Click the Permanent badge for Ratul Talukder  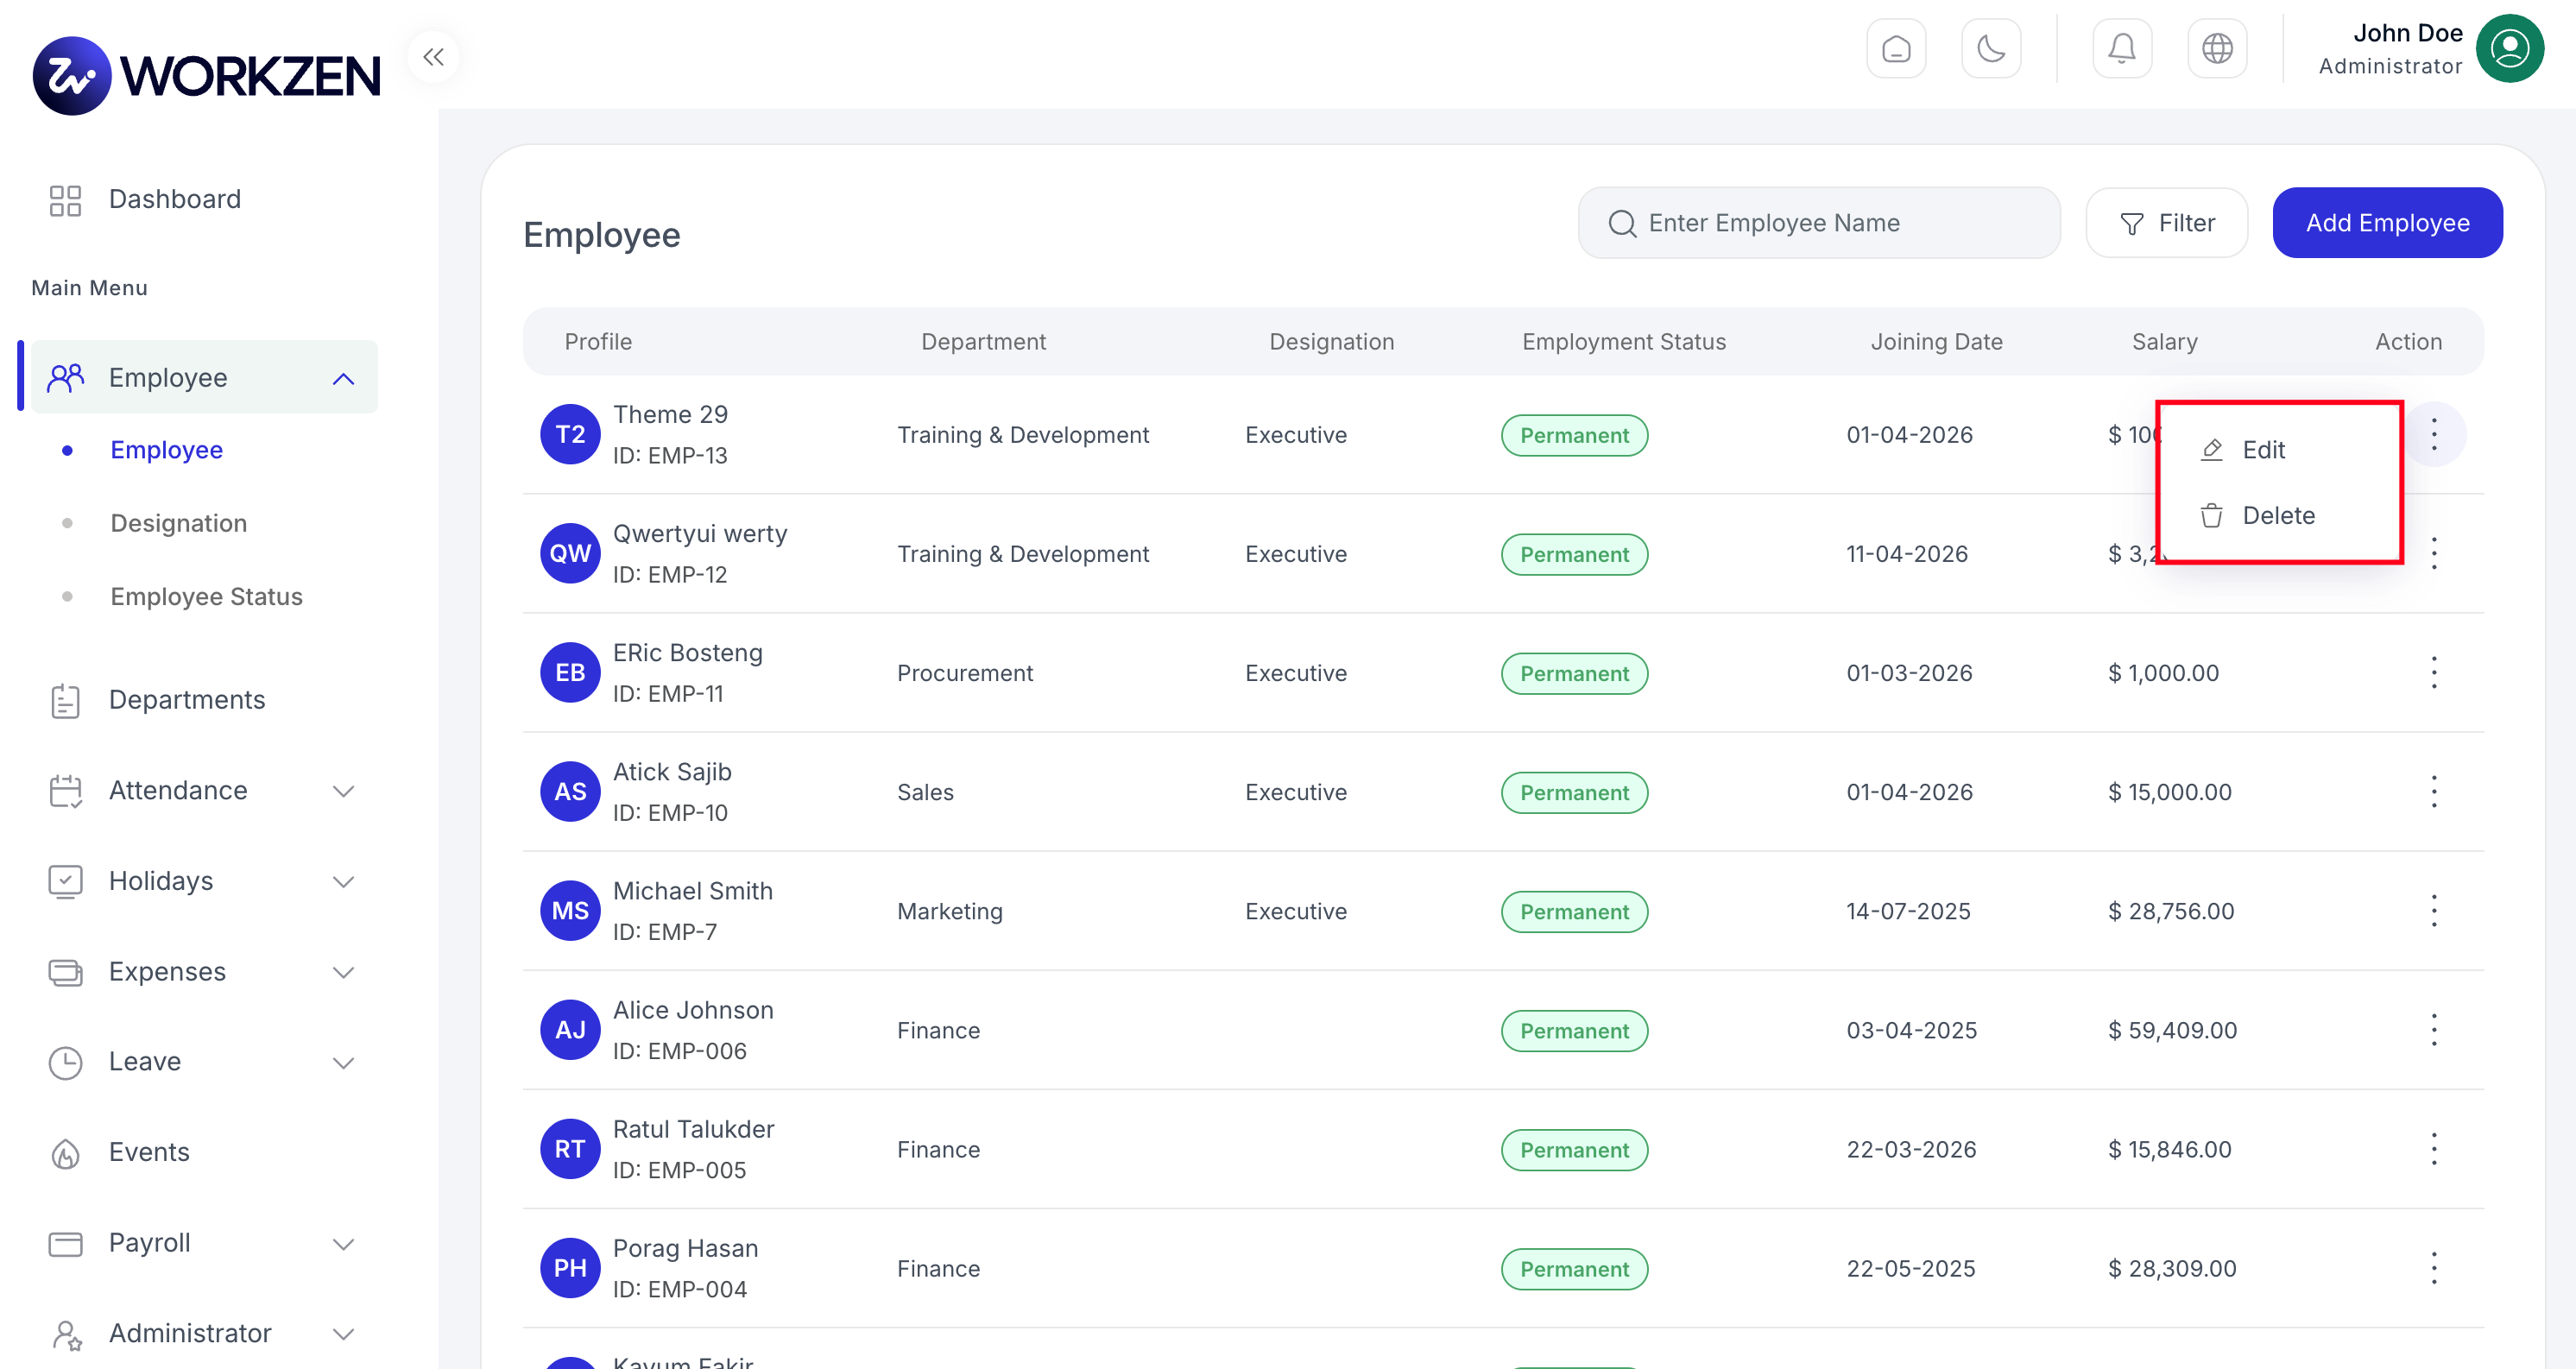(x=1574, y=1150)
